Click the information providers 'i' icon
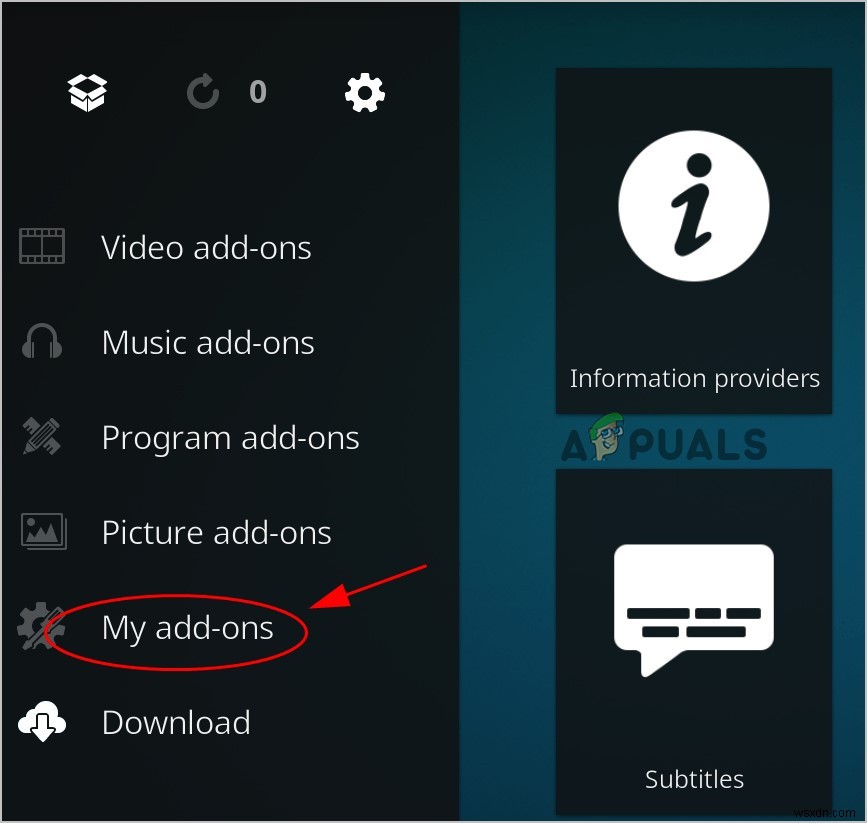This screenshot has width=867, height=823. pos(694,205)
